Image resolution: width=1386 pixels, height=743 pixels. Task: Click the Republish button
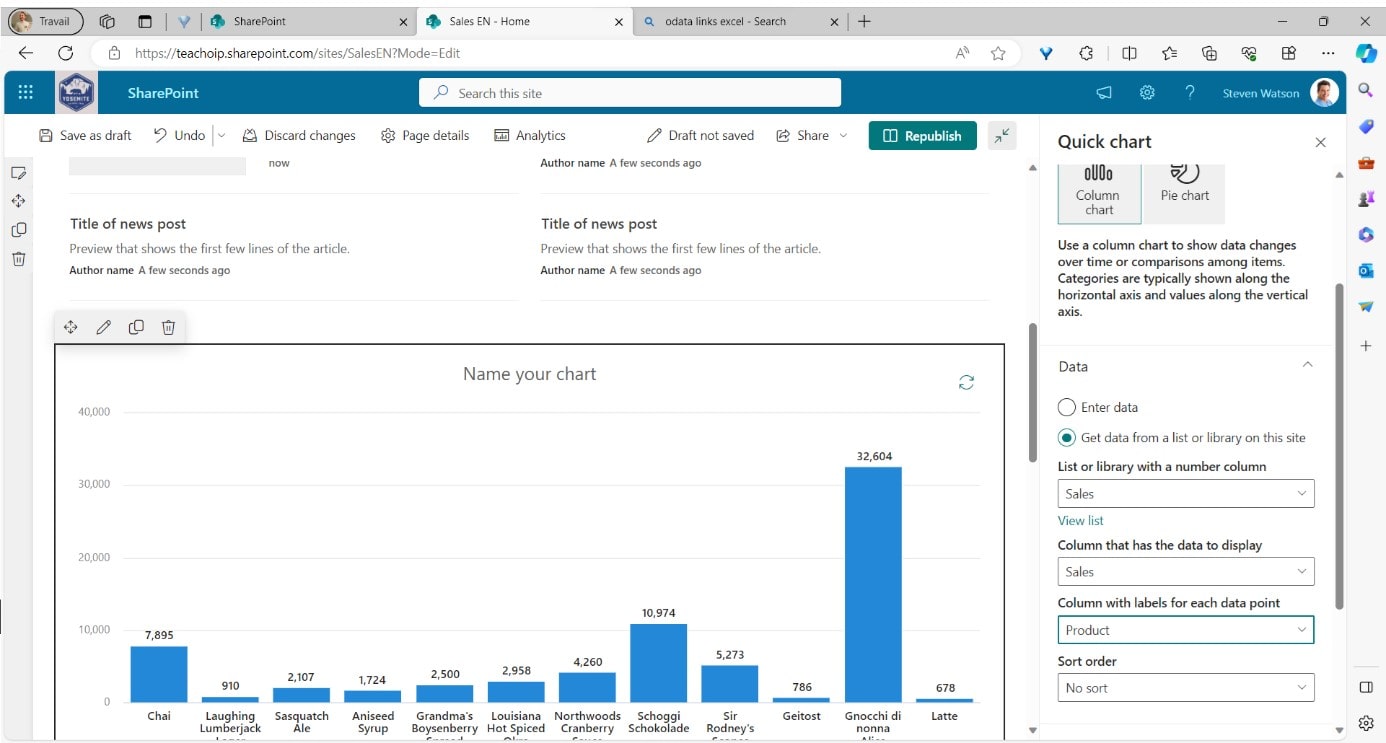tap(922, 136)
